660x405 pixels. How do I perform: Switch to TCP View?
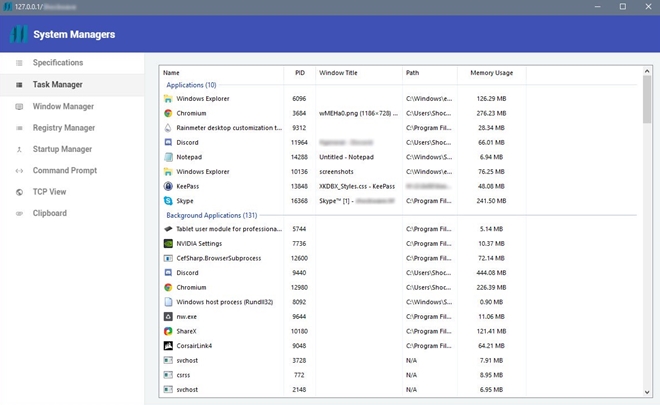[72, 192]
